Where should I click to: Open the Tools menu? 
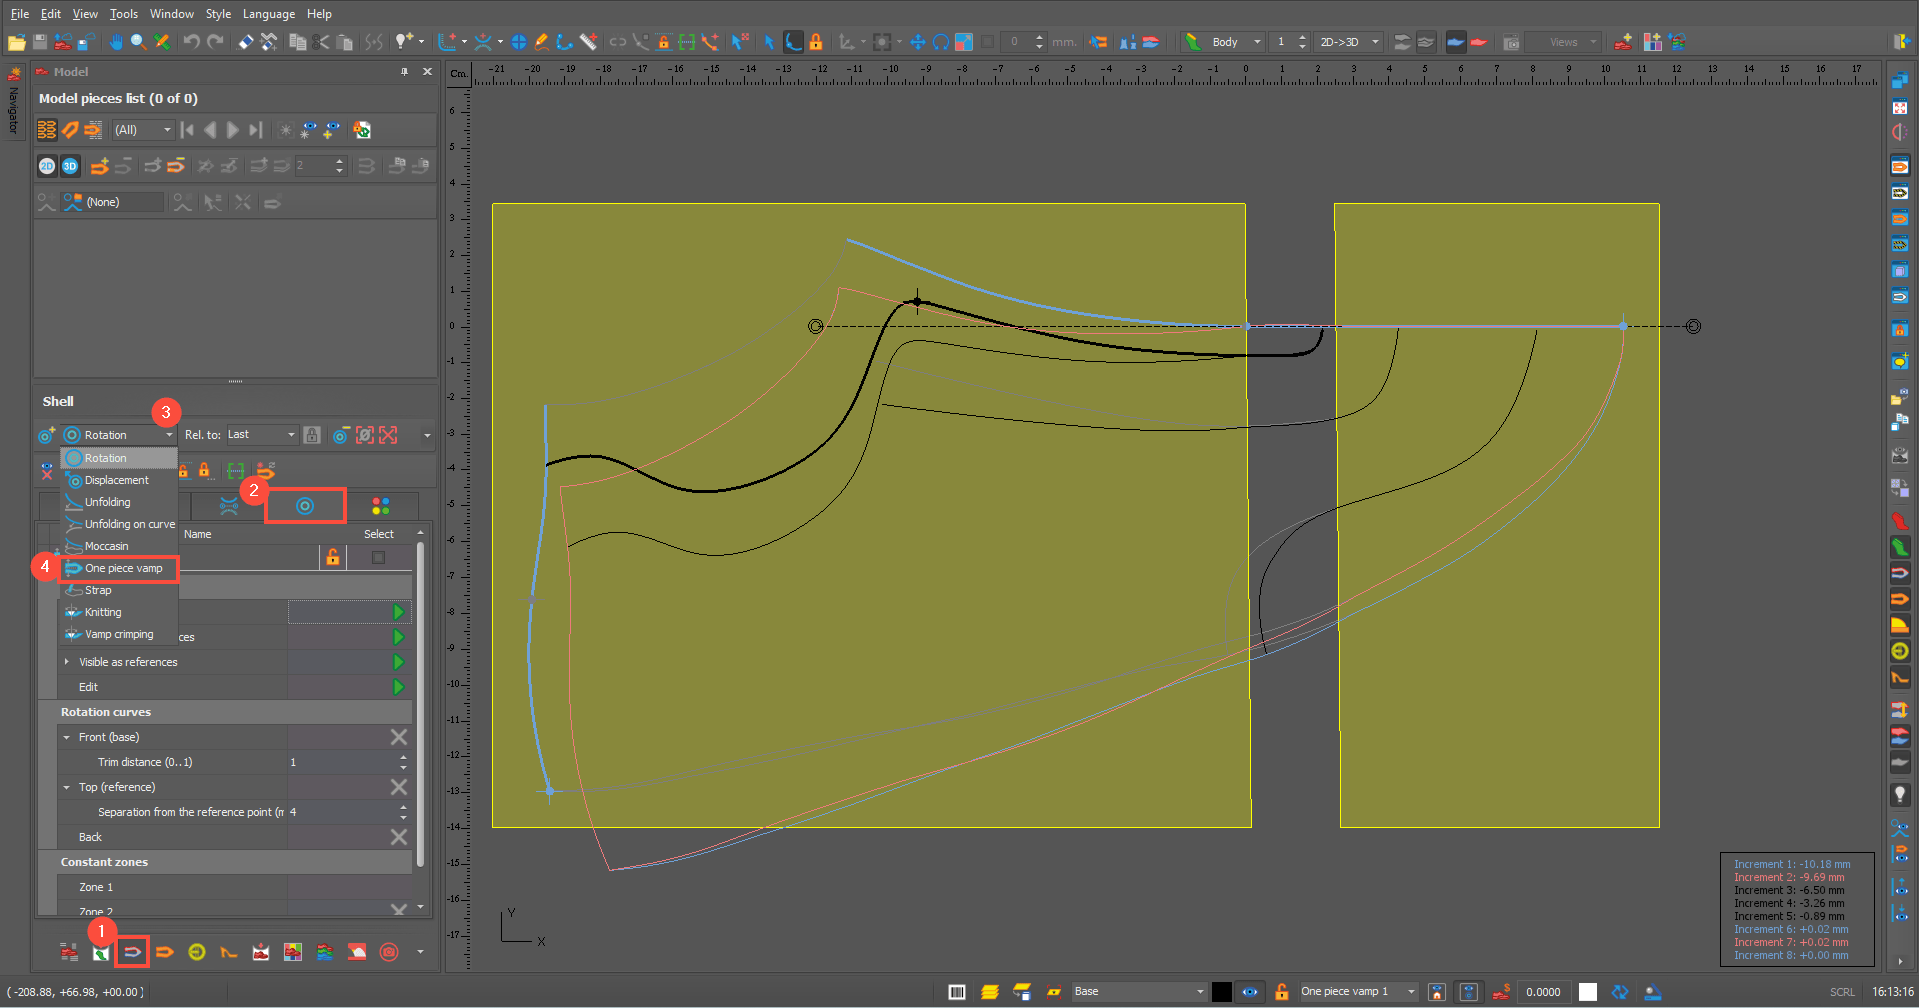point(124,14)
